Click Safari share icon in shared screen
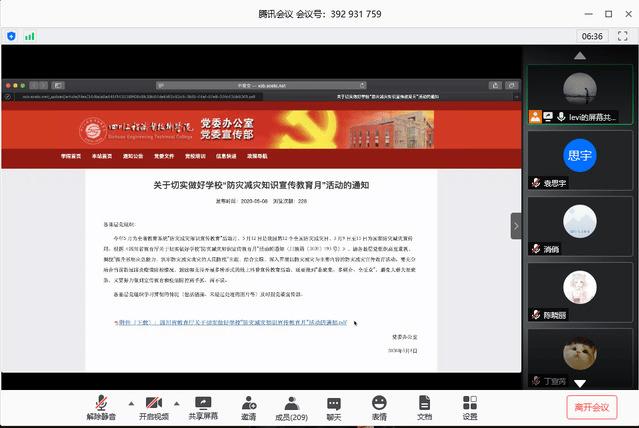This screenshot has width=639, height=428. point(495,85)
